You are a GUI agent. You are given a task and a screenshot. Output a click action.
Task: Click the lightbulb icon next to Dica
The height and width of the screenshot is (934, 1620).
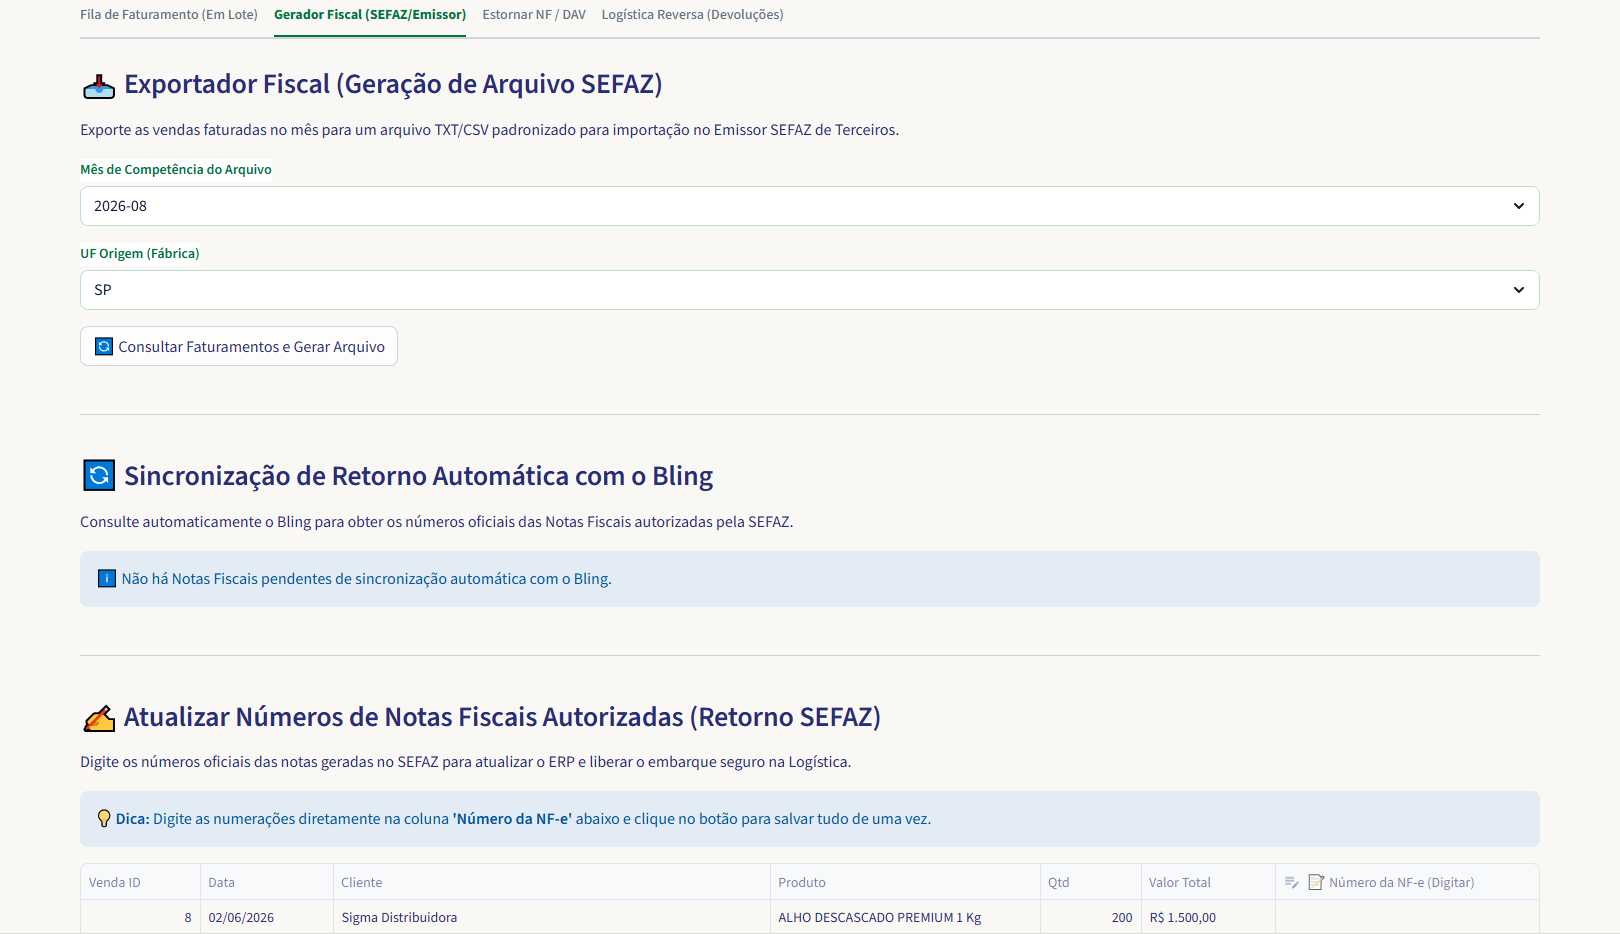[x=104, y=819]
